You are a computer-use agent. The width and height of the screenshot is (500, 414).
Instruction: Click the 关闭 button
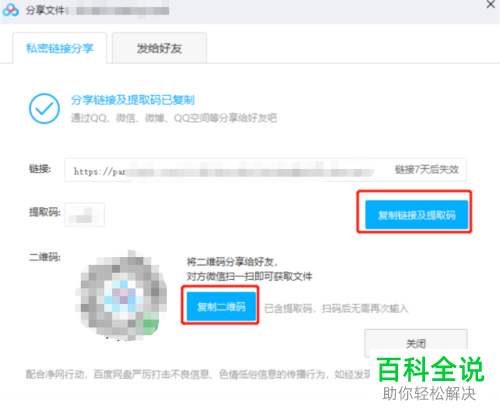tap(416, 343)
